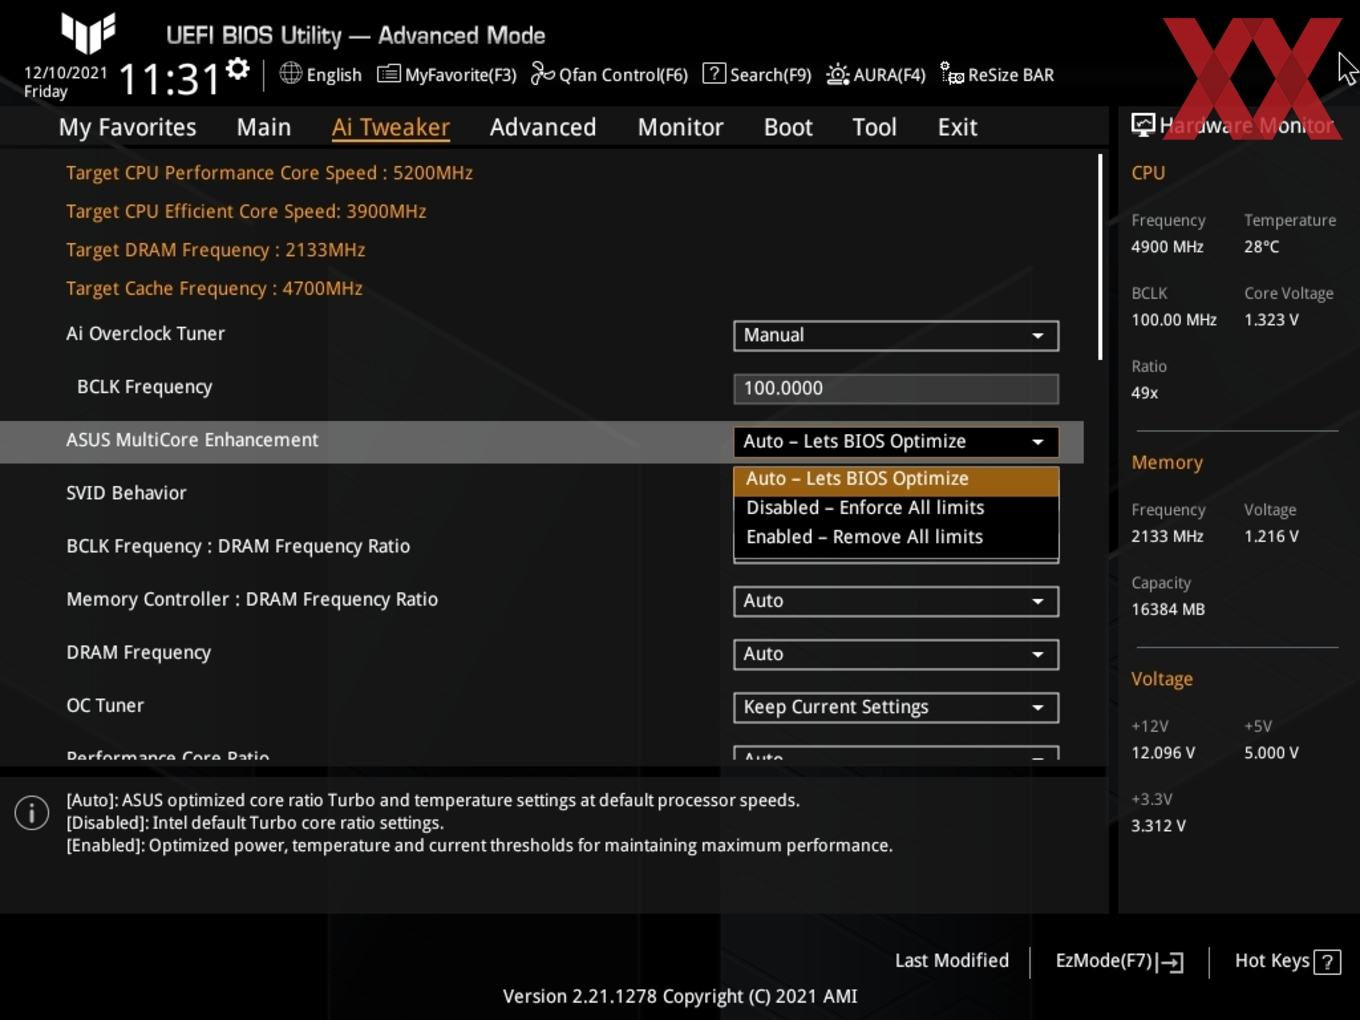Click Target CPU Efficient Core Speed text

pos(246,211)
